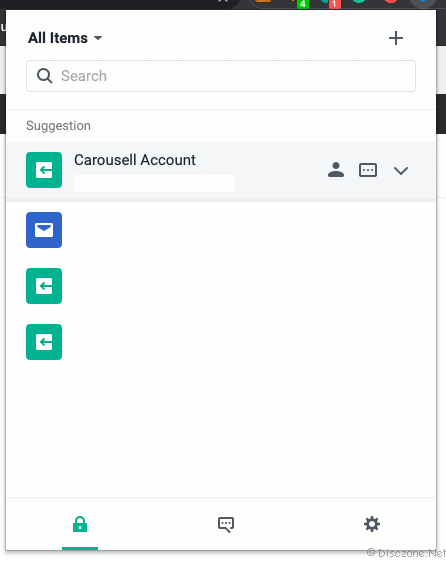Click the plus icon to add item
Viewport: 446px width, 561px height.
396,38
